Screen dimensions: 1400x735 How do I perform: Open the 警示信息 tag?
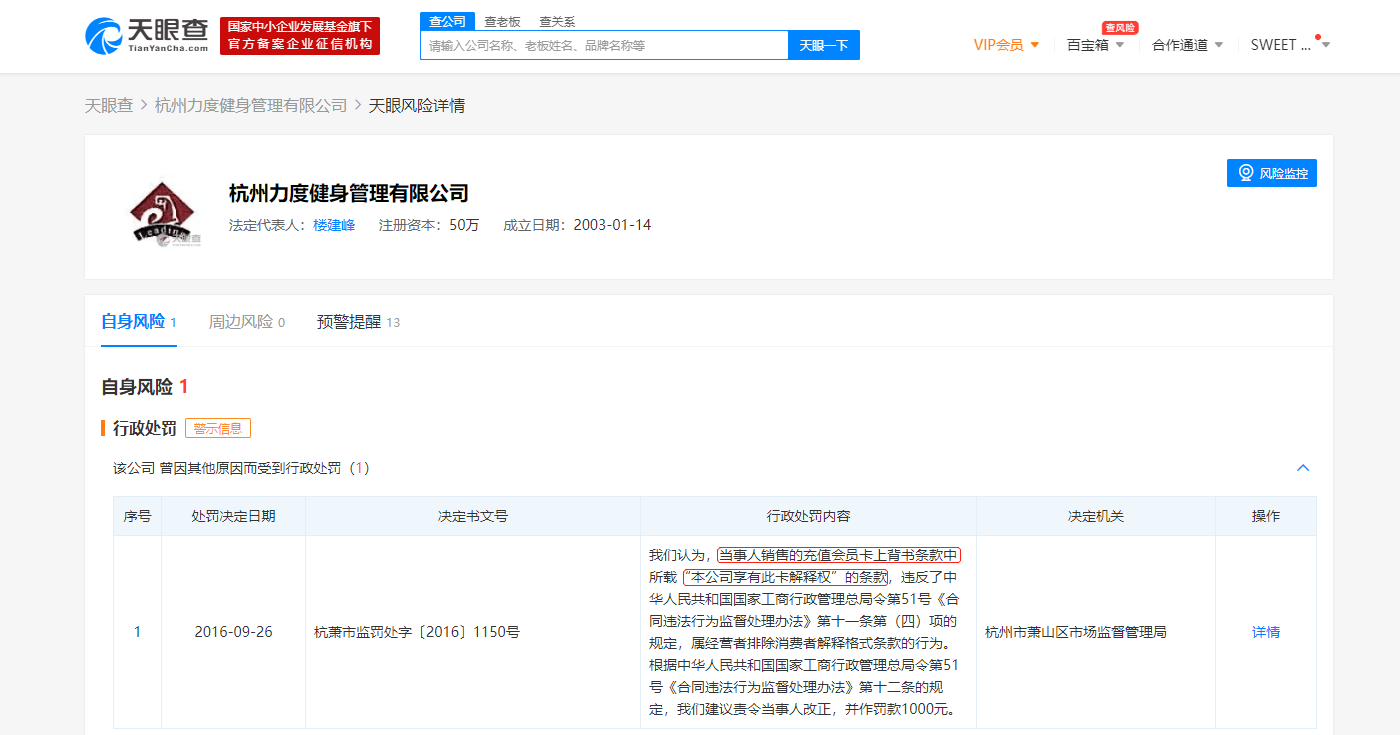[218, 428]
